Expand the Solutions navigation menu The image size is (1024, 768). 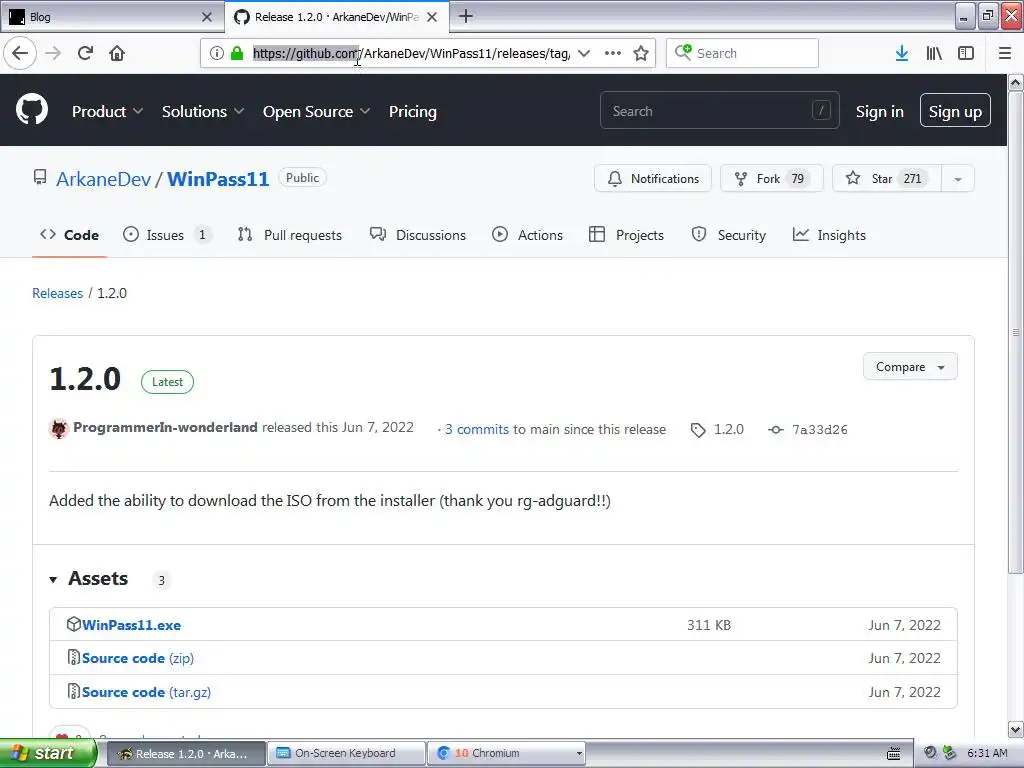pos(202,112)
